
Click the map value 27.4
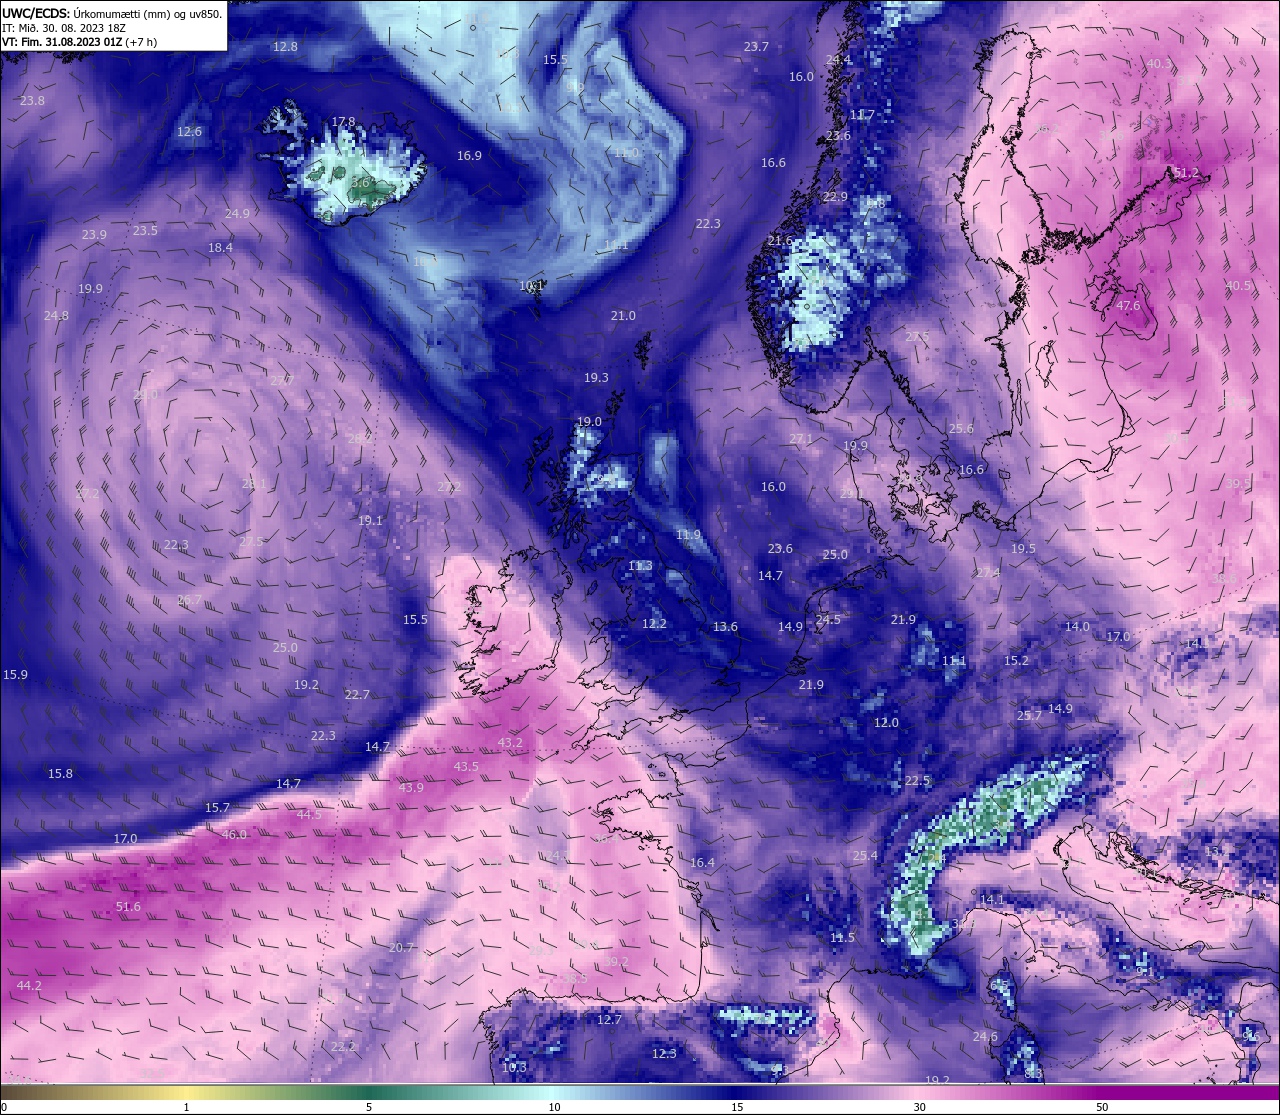tap(988, 573)
